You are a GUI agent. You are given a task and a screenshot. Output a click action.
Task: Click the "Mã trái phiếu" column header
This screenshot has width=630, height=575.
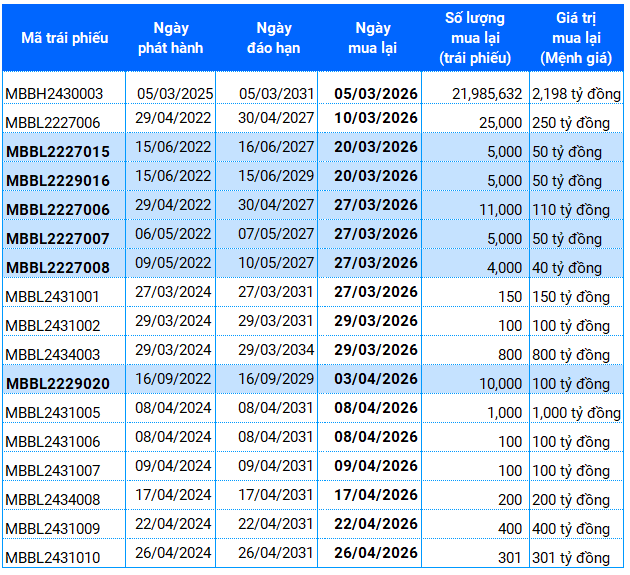(64, 37)
